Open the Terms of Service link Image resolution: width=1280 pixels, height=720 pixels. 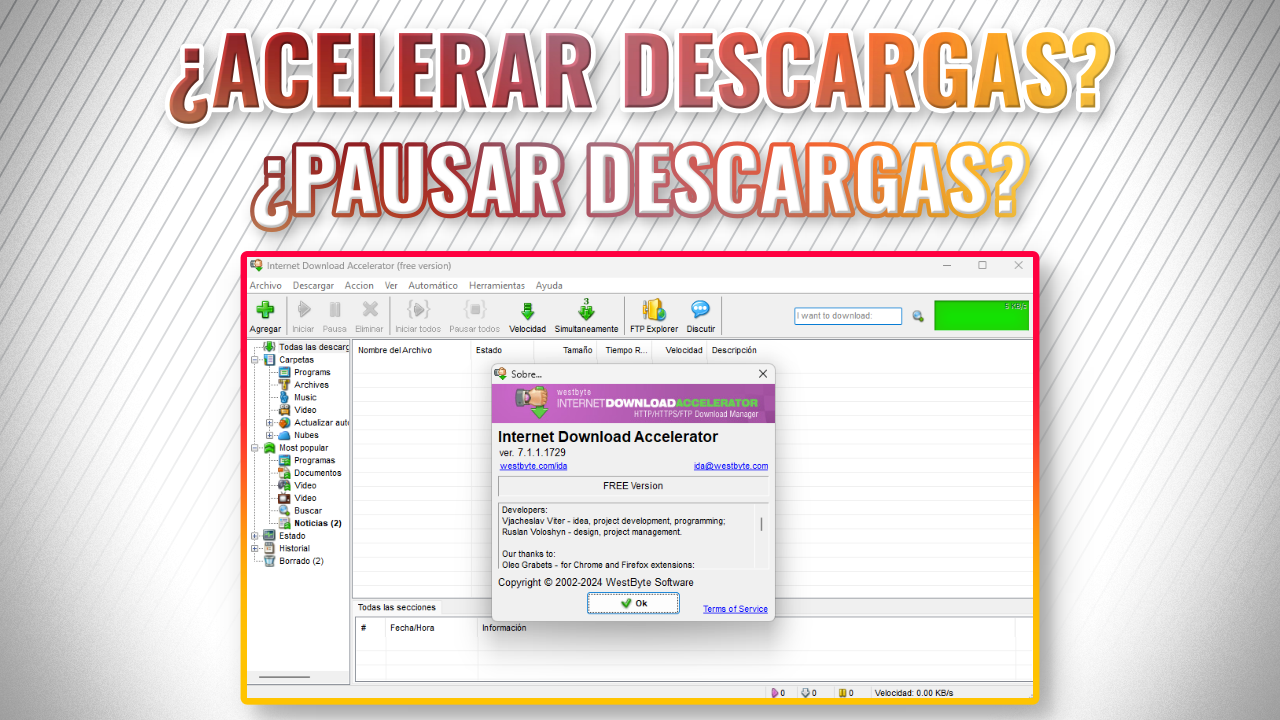click(x=735, y=609)
